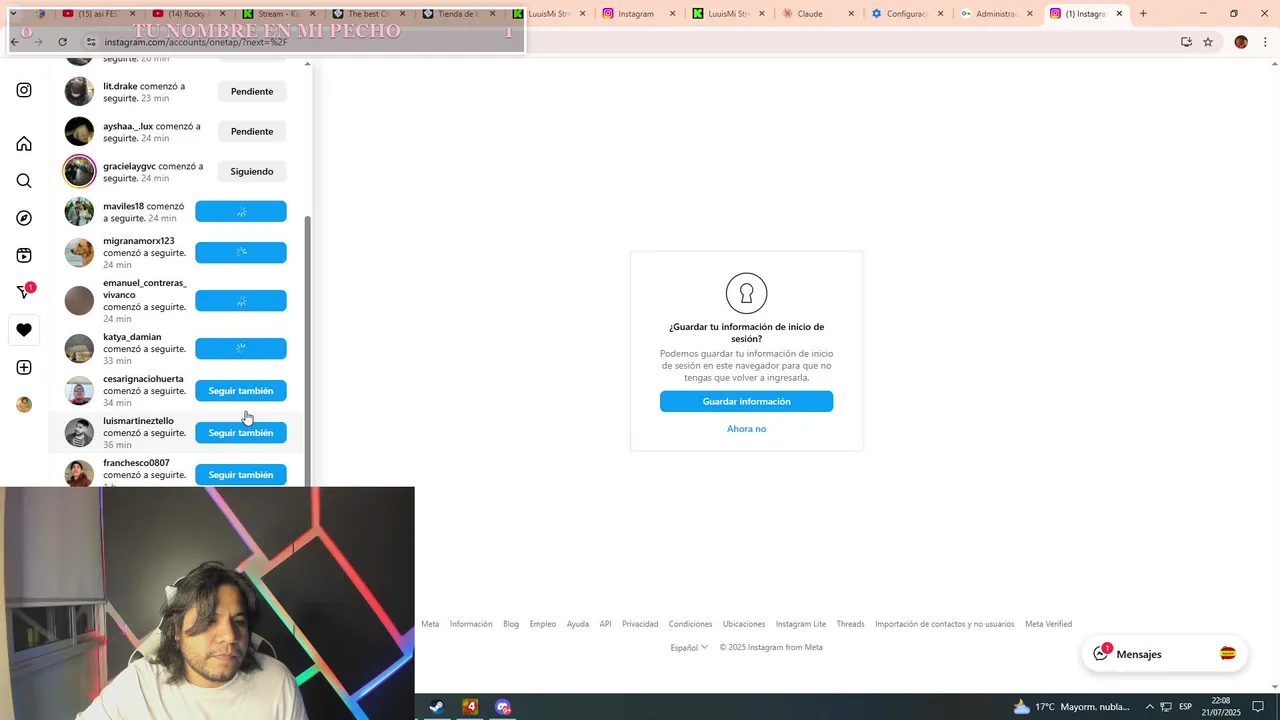The height and width of the screenshot is (720, 1280).
Task: Open the Español language dropdown
Action: click(x=689, y=647)
